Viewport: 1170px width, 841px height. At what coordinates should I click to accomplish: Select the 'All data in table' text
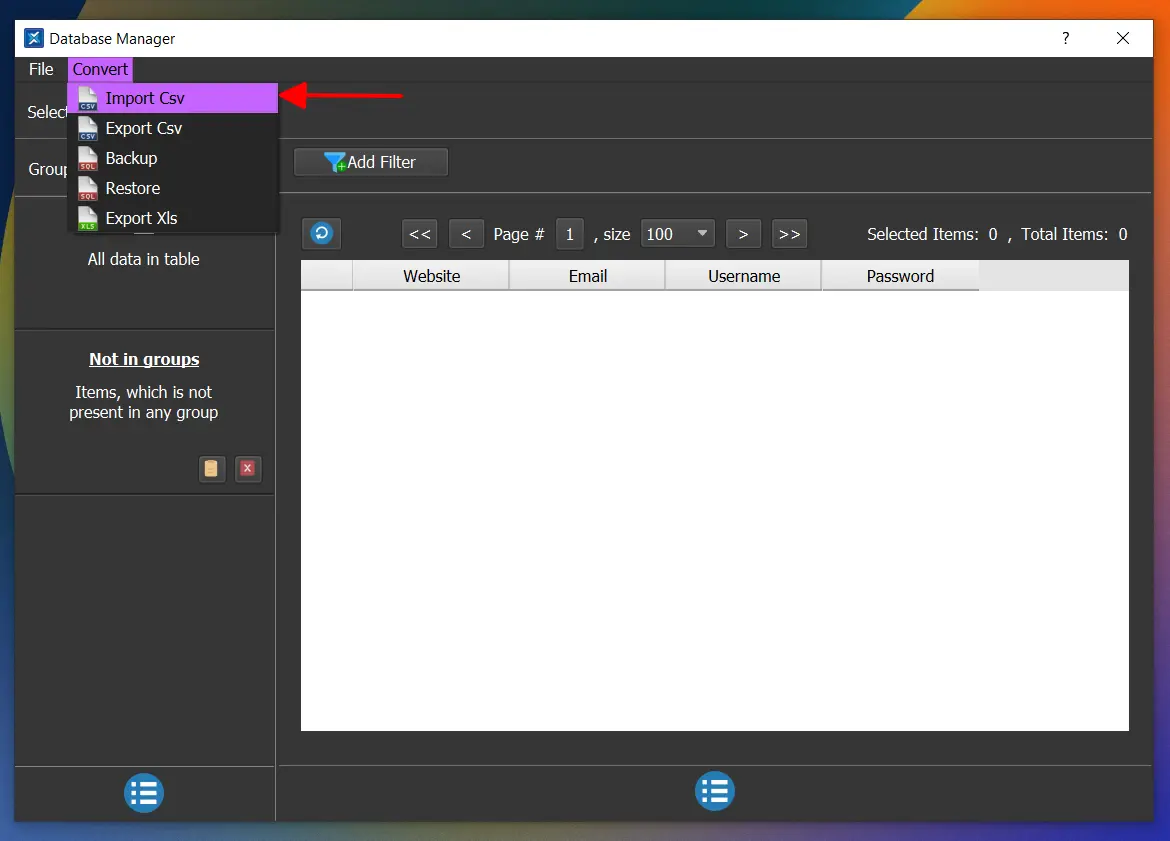[143, 260]
